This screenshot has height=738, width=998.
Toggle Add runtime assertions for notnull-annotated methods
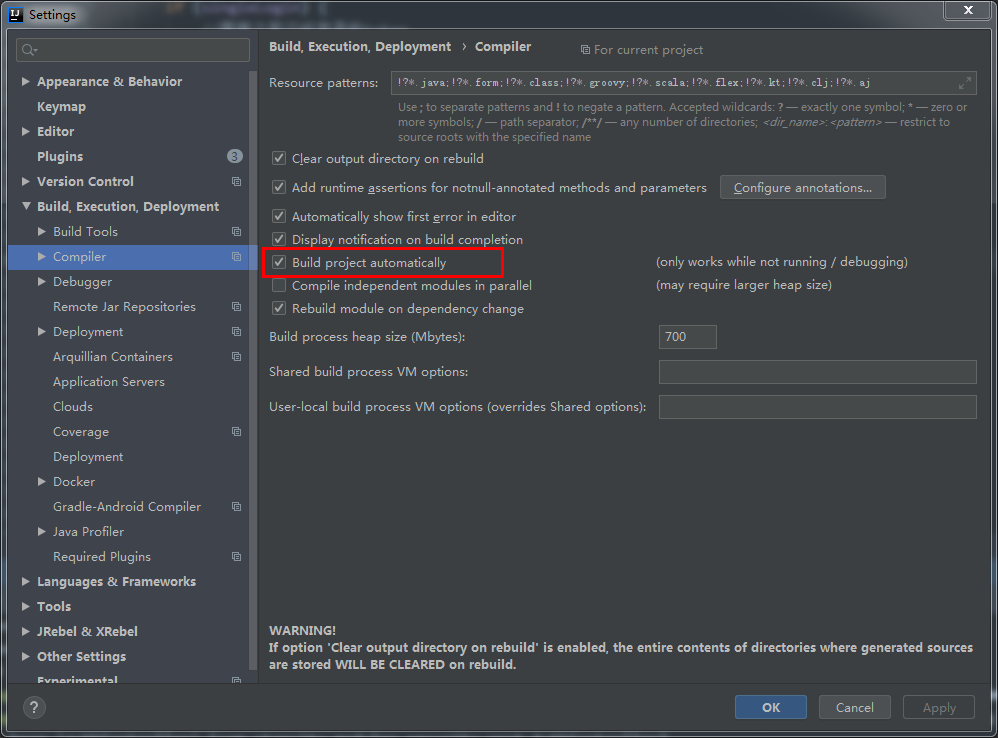(279, 187)
